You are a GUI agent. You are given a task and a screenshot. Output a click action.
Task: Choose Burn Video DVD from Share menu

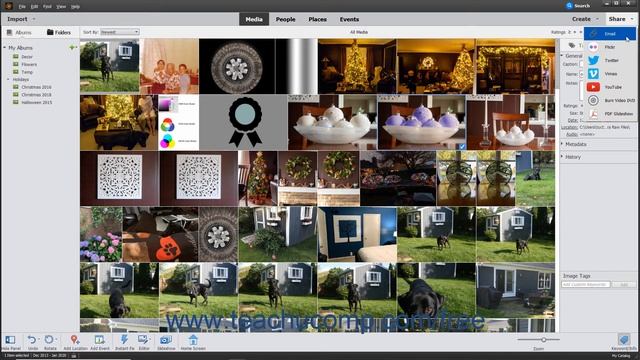(610, 100)
